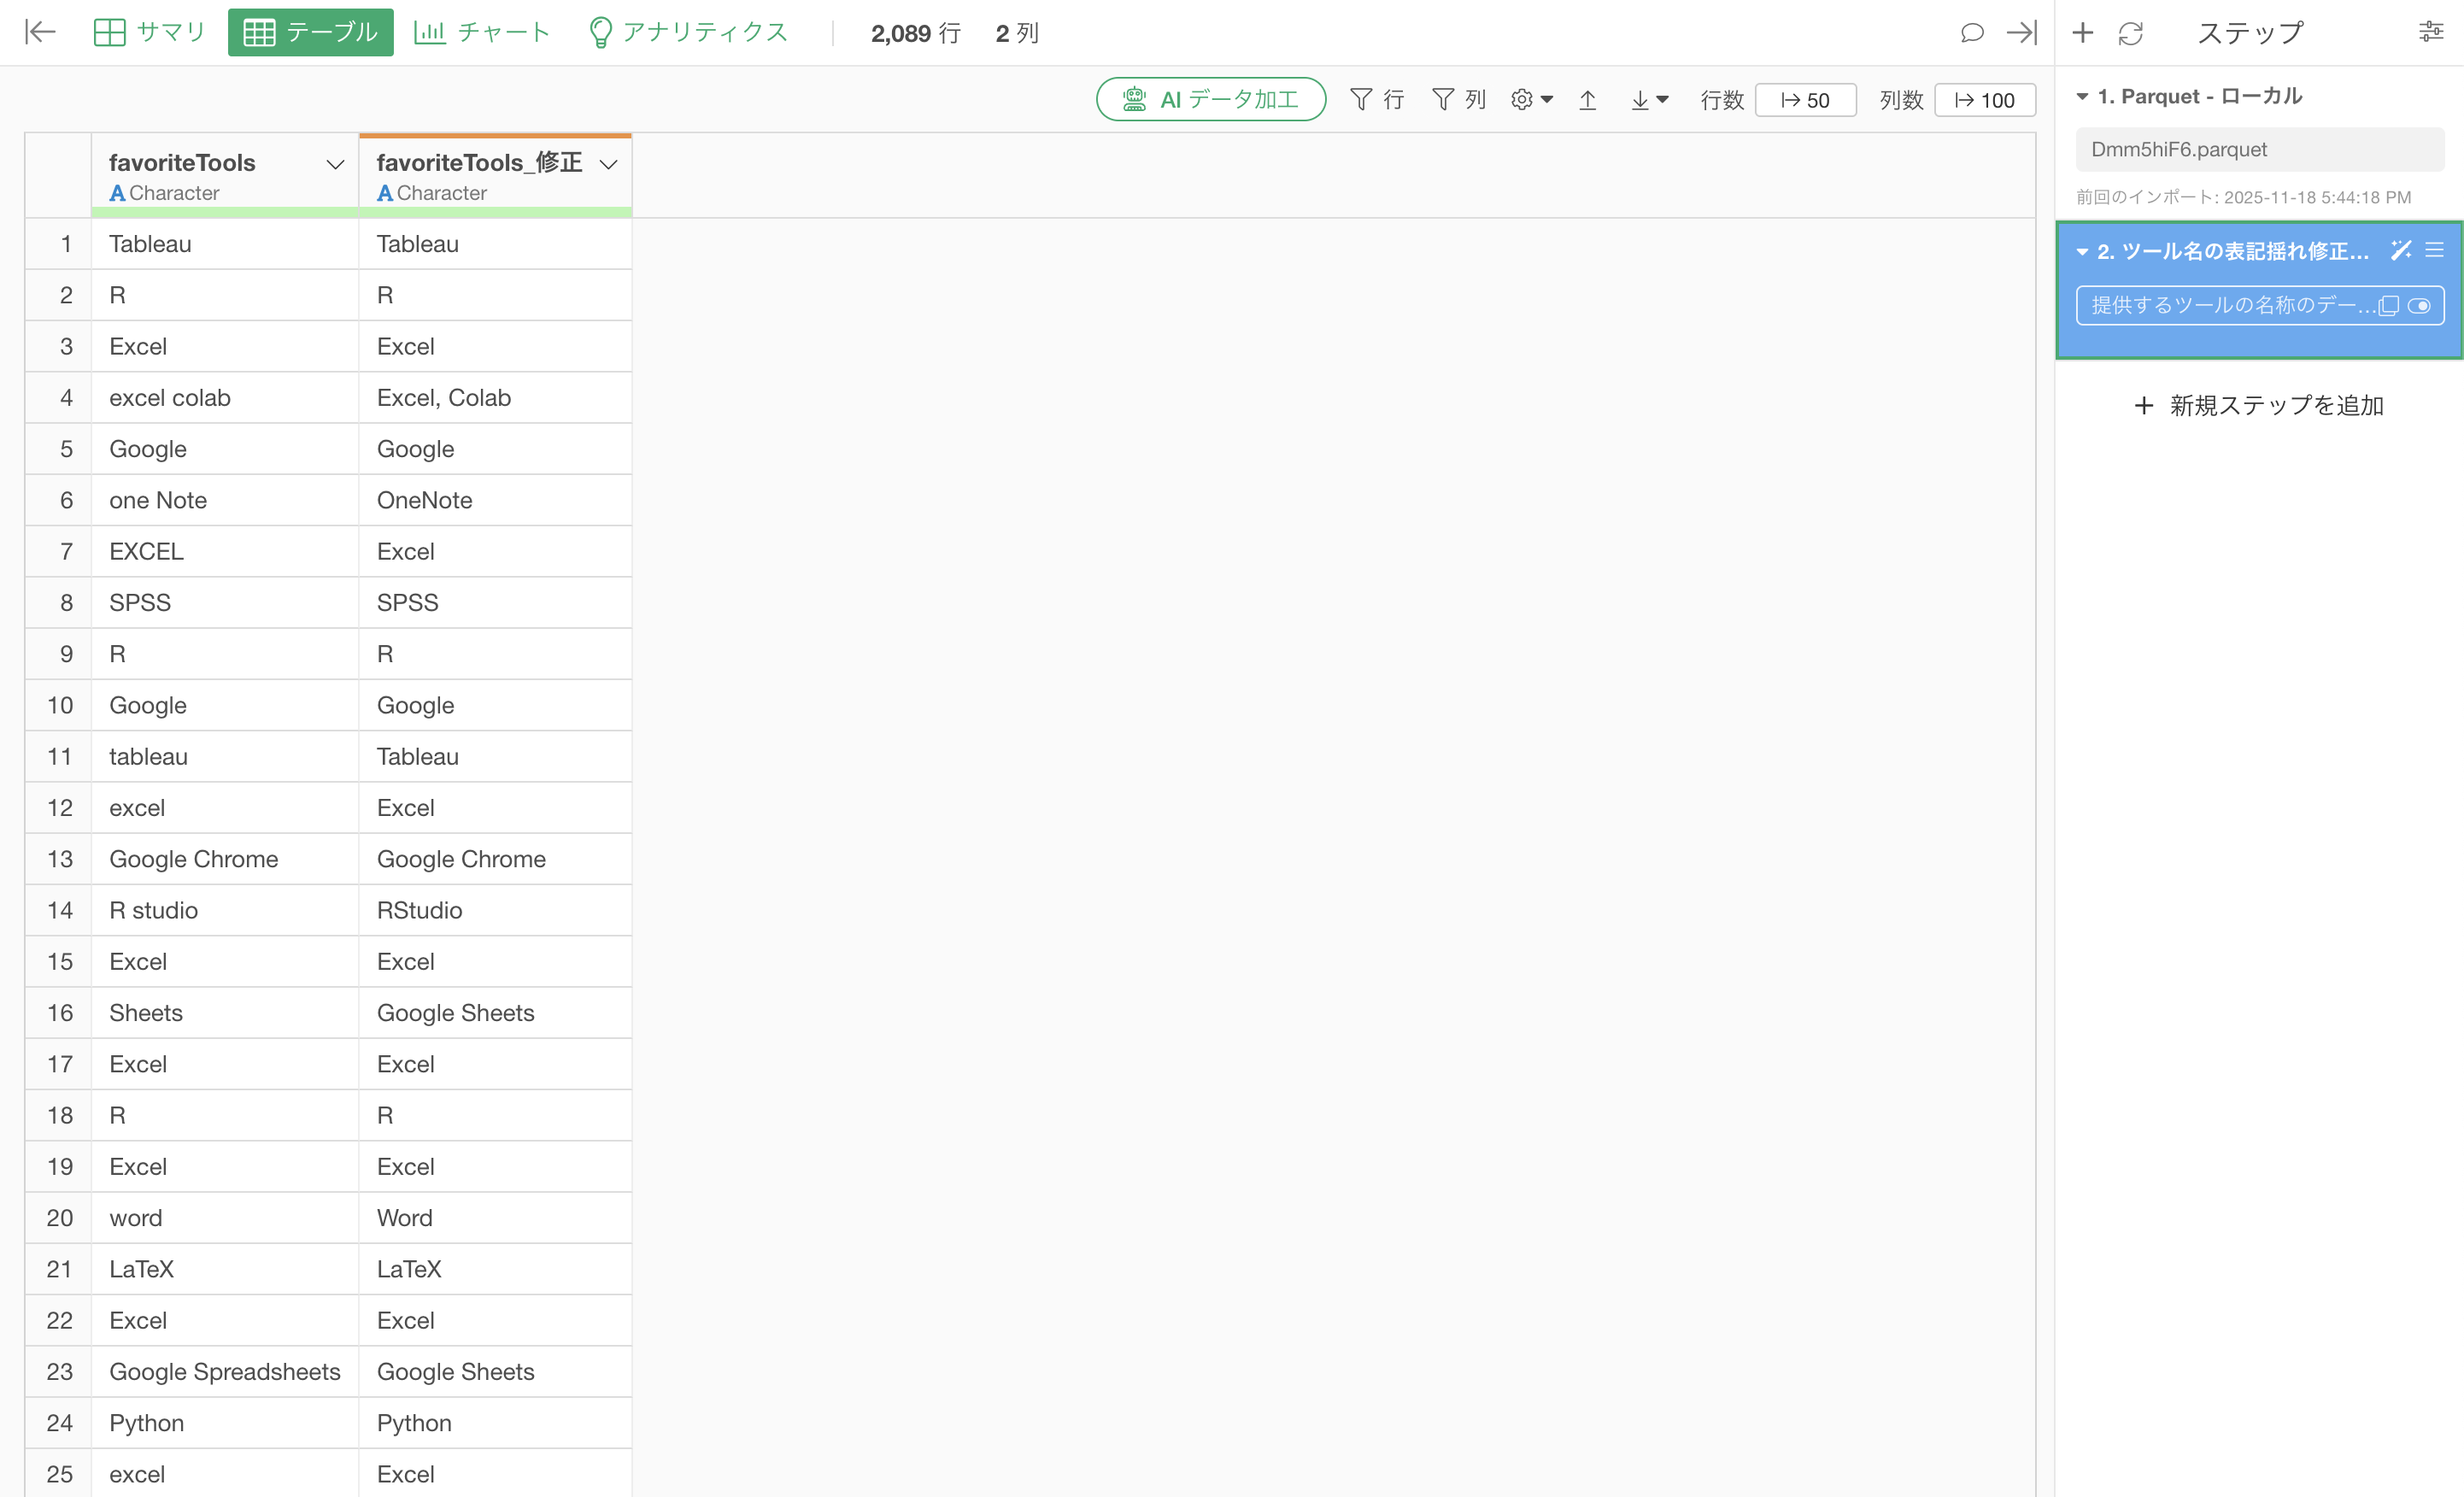The width and height of the screenshot is (2464, 1497).
Task: Click the copy icon in step 2 token
Action: point(2389,305)
